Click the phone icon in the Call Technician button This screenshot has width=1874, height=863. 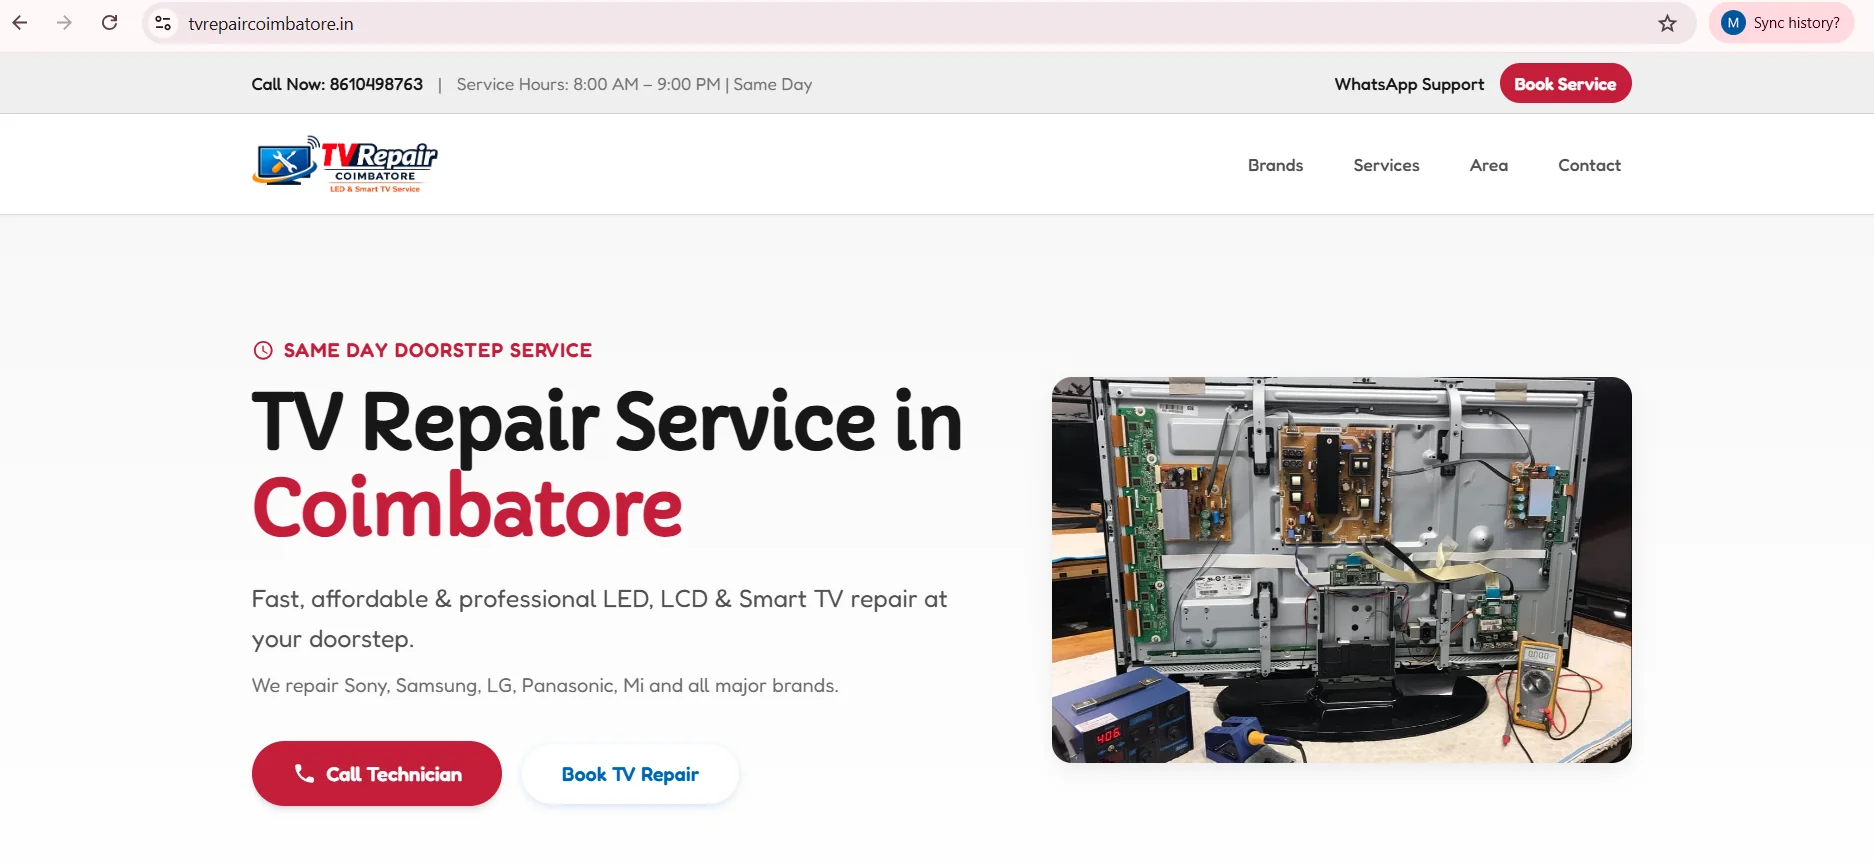(304, 773)
